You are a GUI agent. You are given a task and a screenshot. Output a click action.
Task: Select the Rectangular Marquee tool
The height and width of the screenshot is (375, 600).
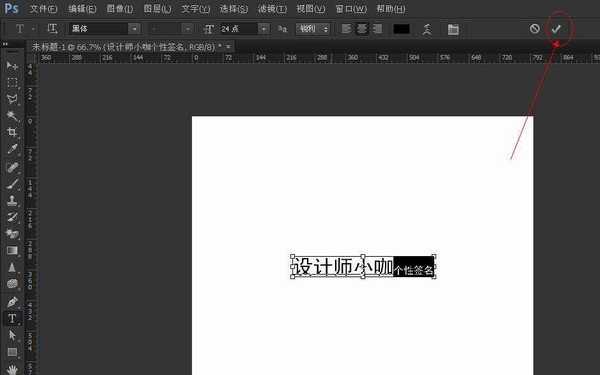point(12,83)
